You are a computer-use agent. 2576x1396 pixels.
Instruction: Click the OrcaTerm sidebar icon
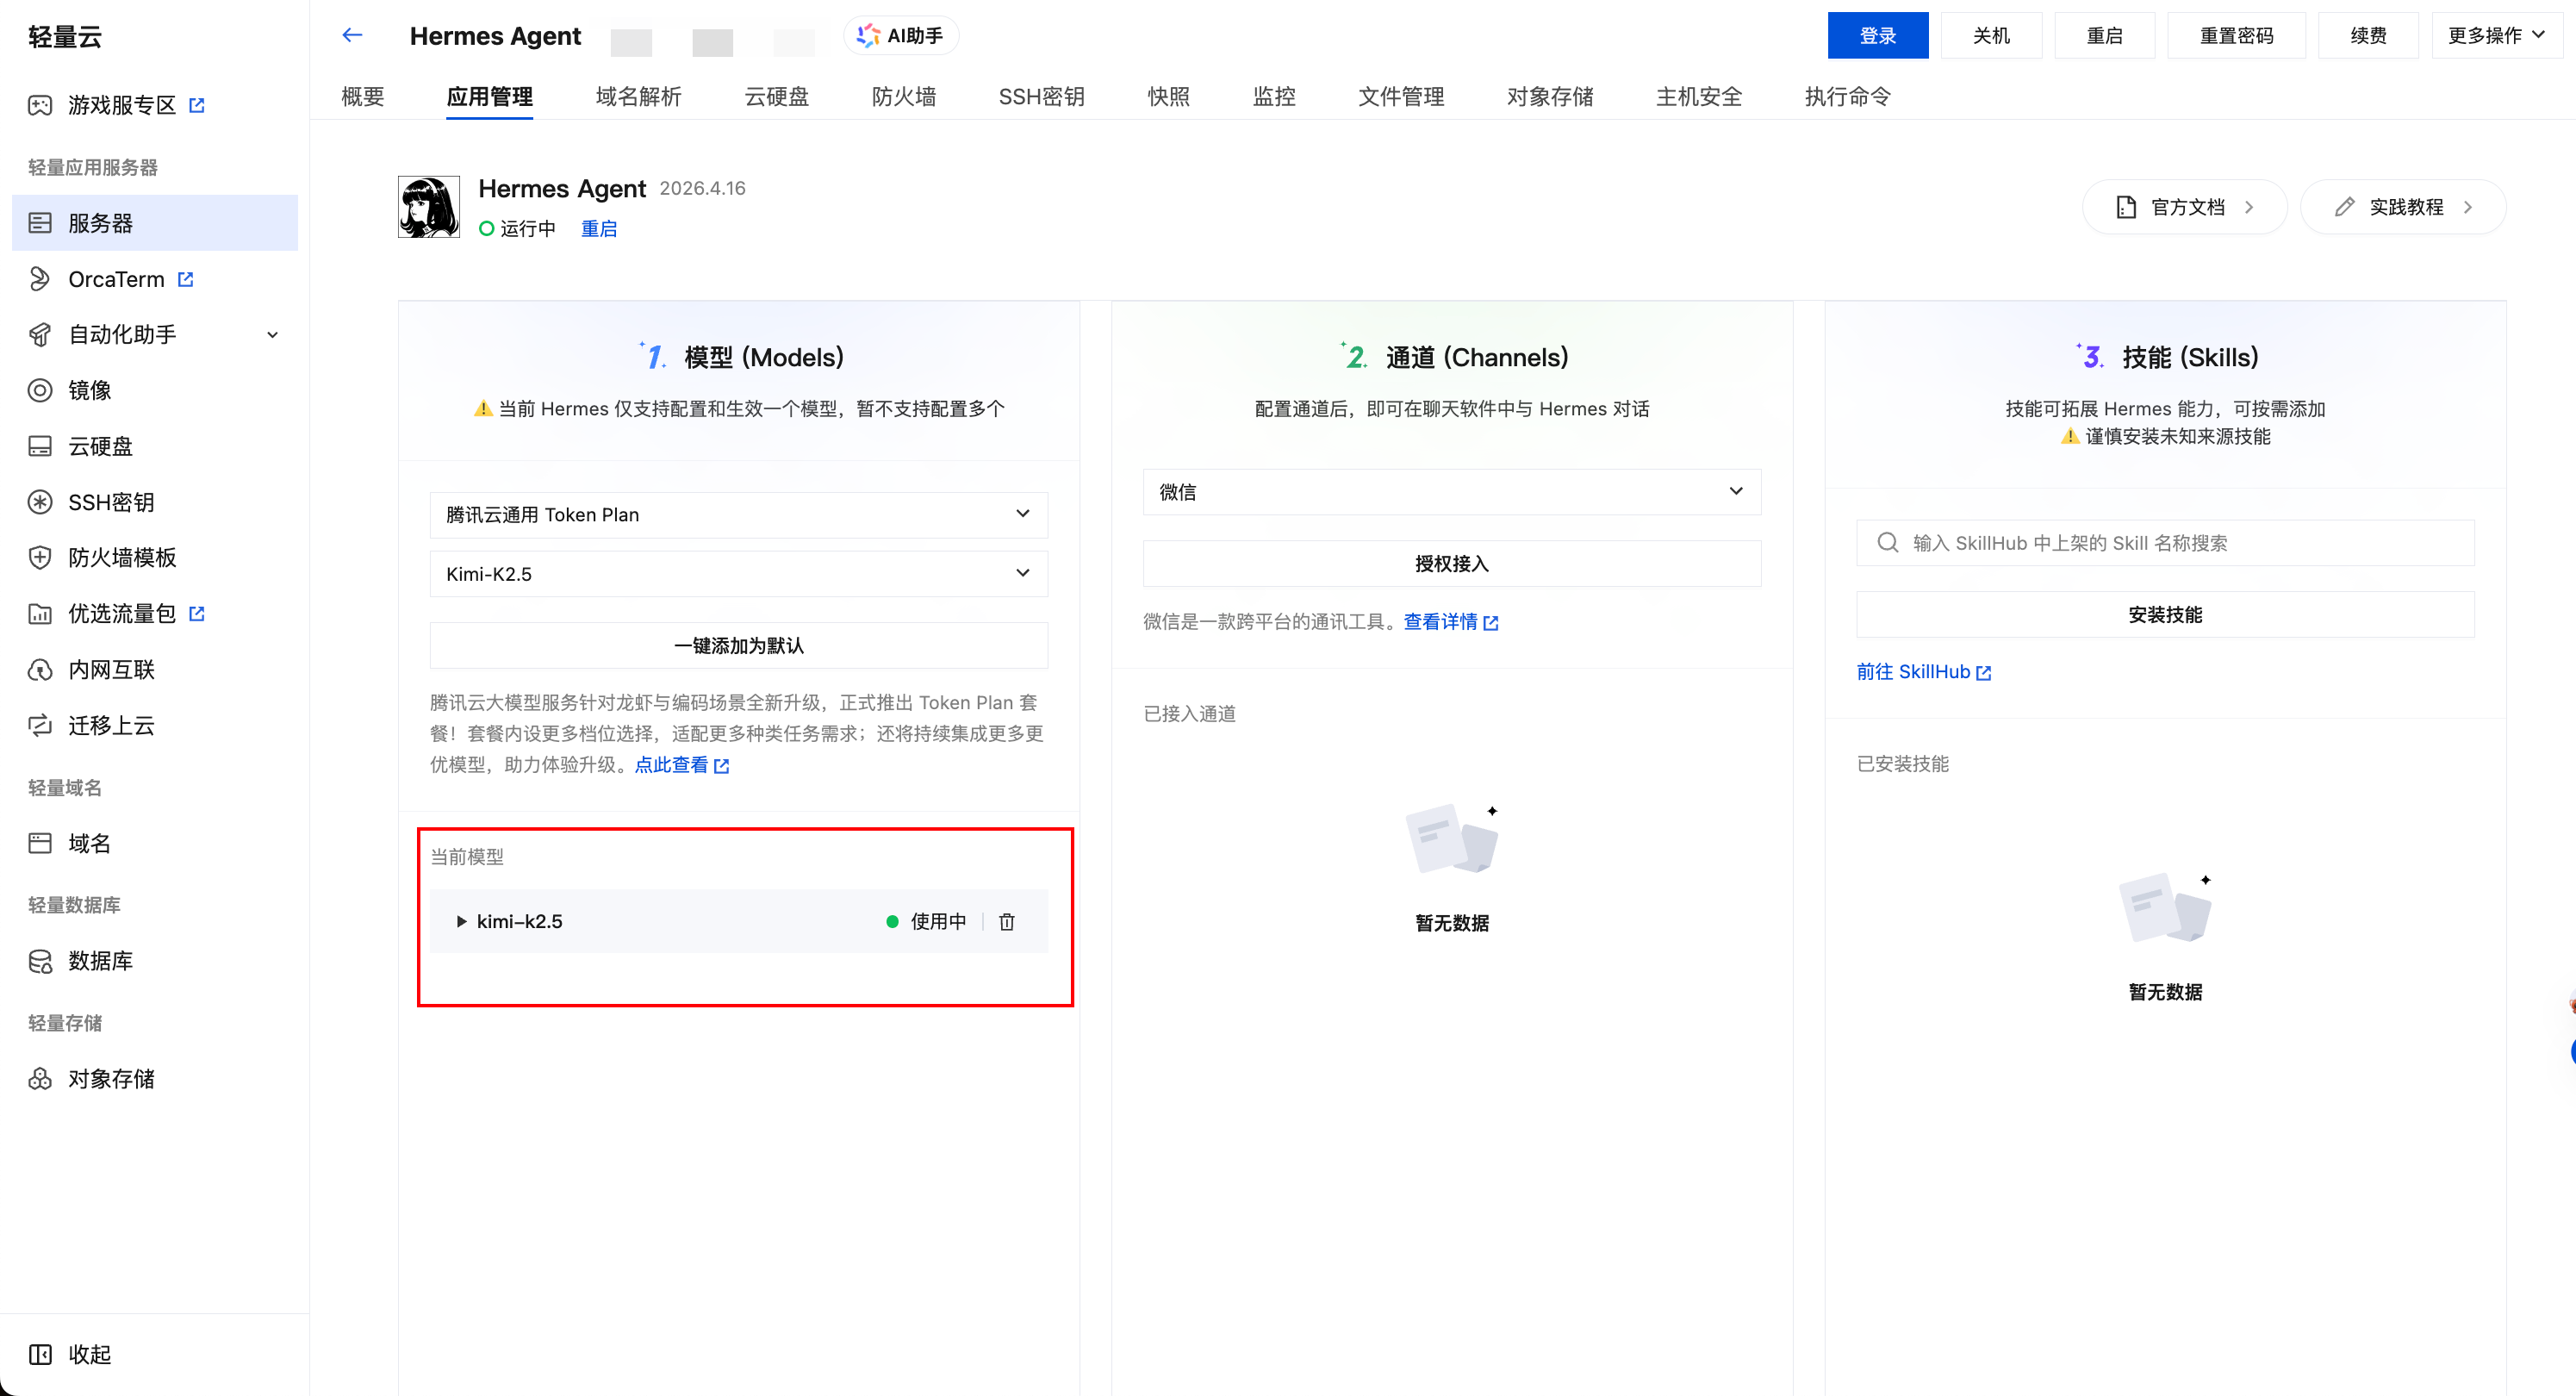(x=40, y=279)
